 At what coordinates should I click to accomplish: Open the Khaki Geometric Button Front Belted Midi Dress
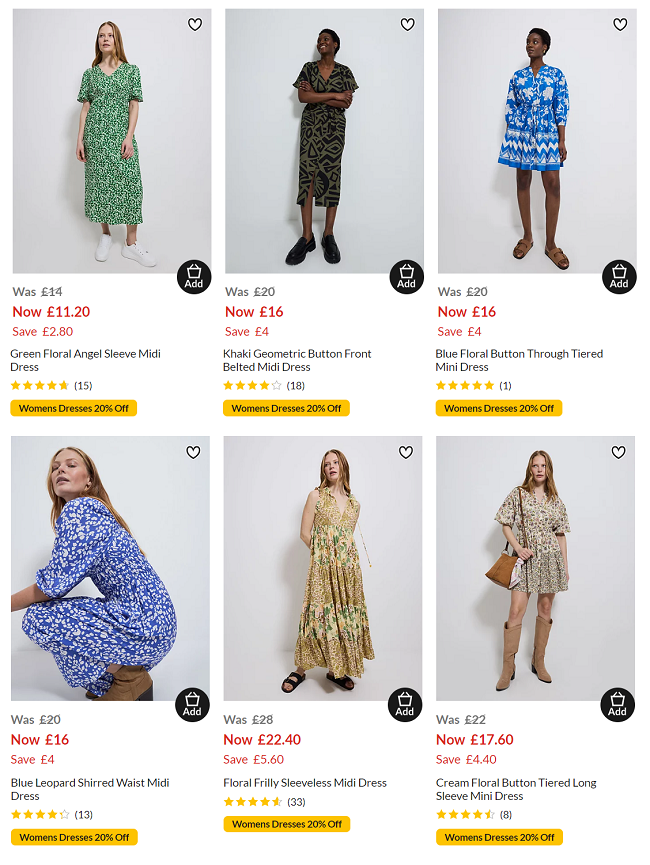coord(297,359)
